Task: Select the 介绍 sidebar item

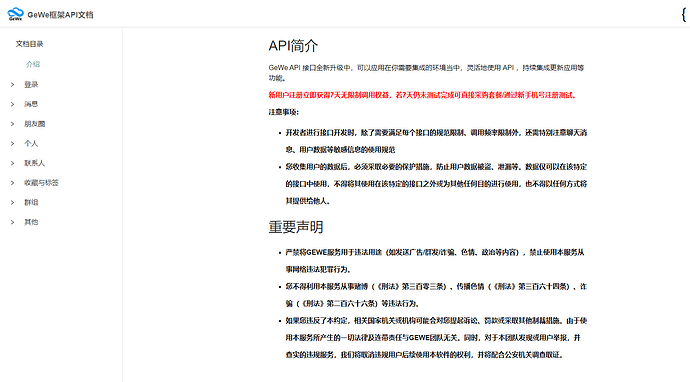Action: [33, 64]
